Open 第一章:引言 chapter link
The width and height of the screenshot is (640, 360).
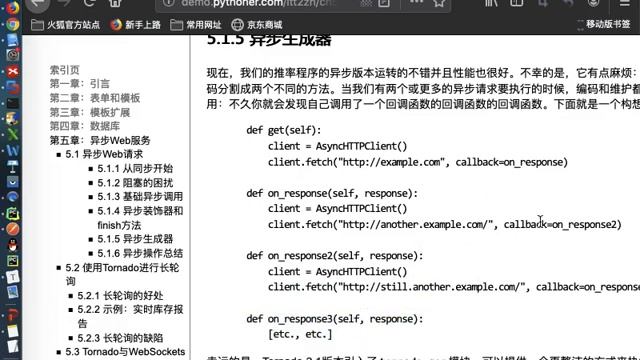point(80,84)
